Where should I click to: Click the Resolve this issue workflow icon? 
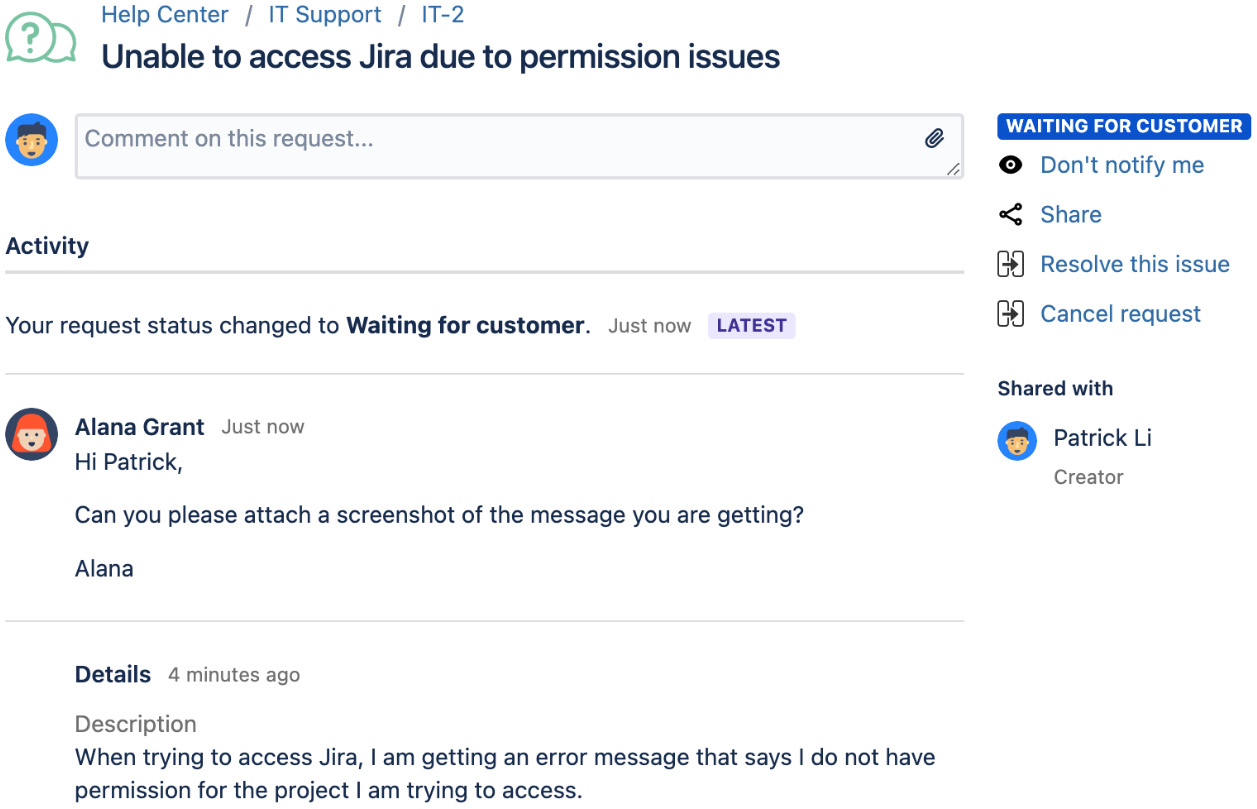tap(1011, 263)
